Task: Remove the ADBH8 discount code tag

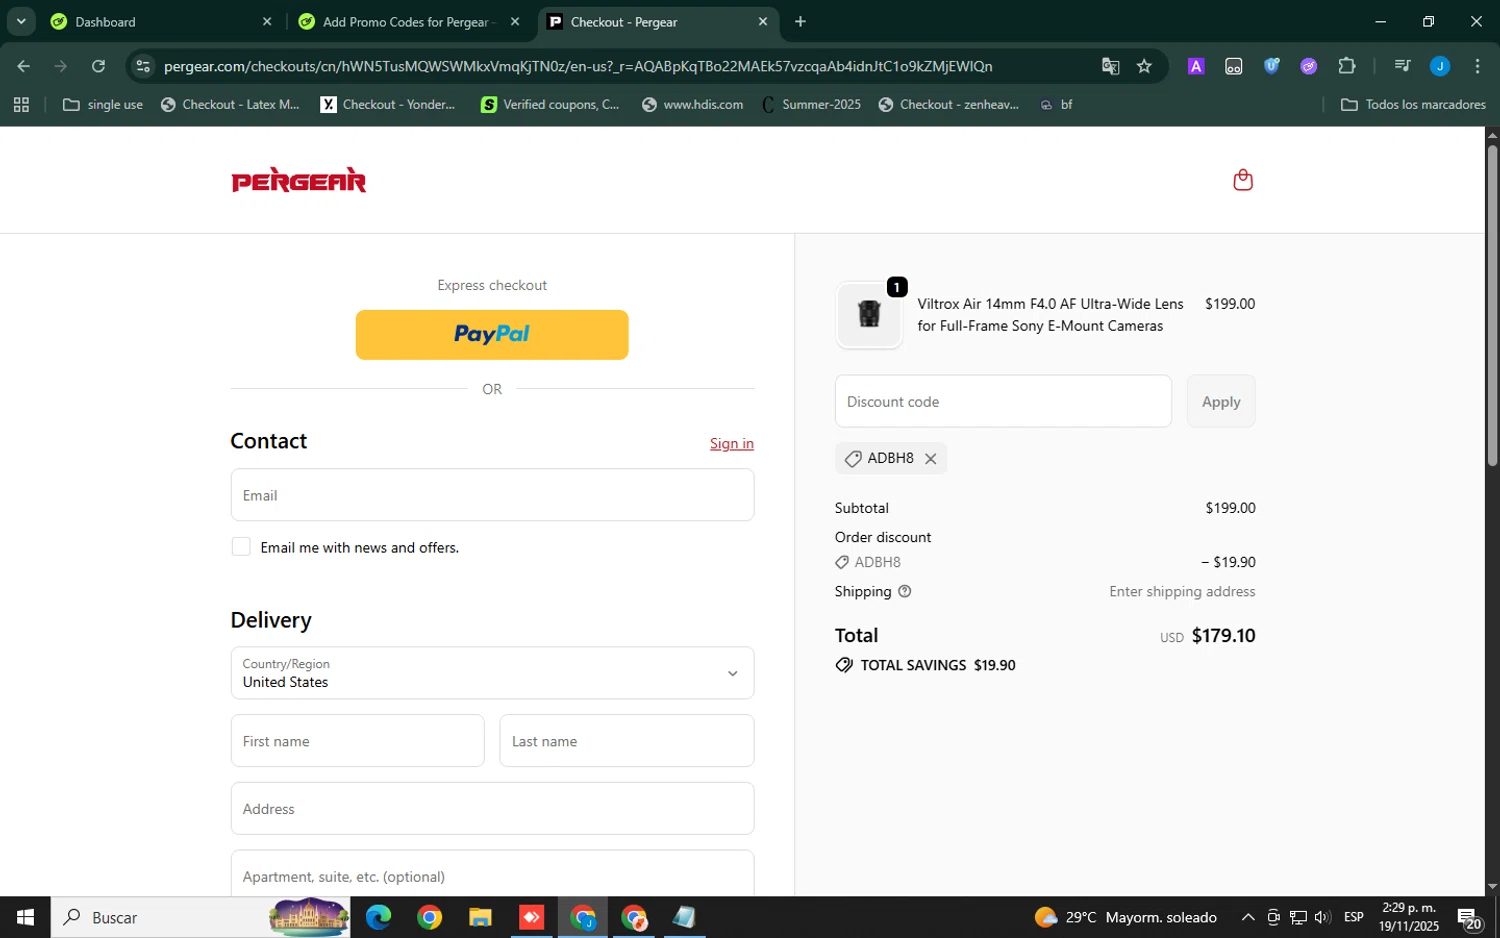Action: point(930,459)
